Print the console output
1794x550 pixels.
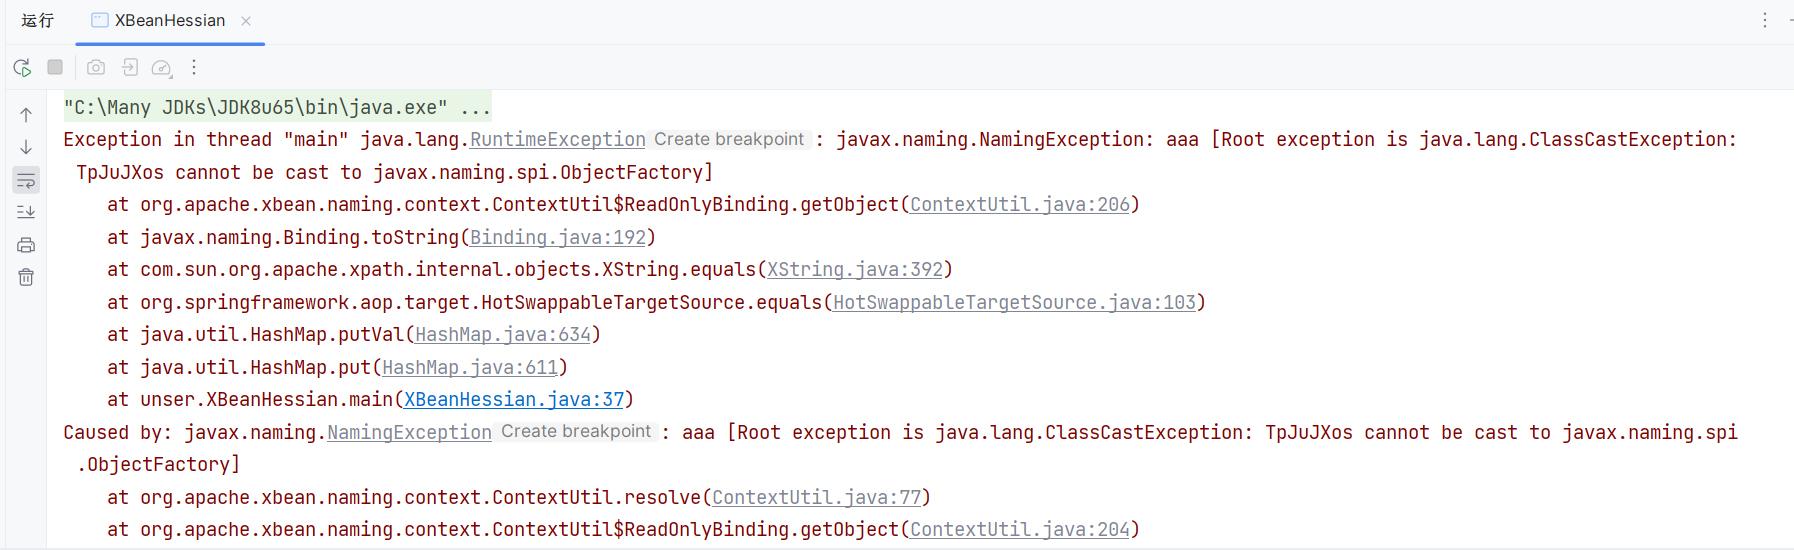26,245
